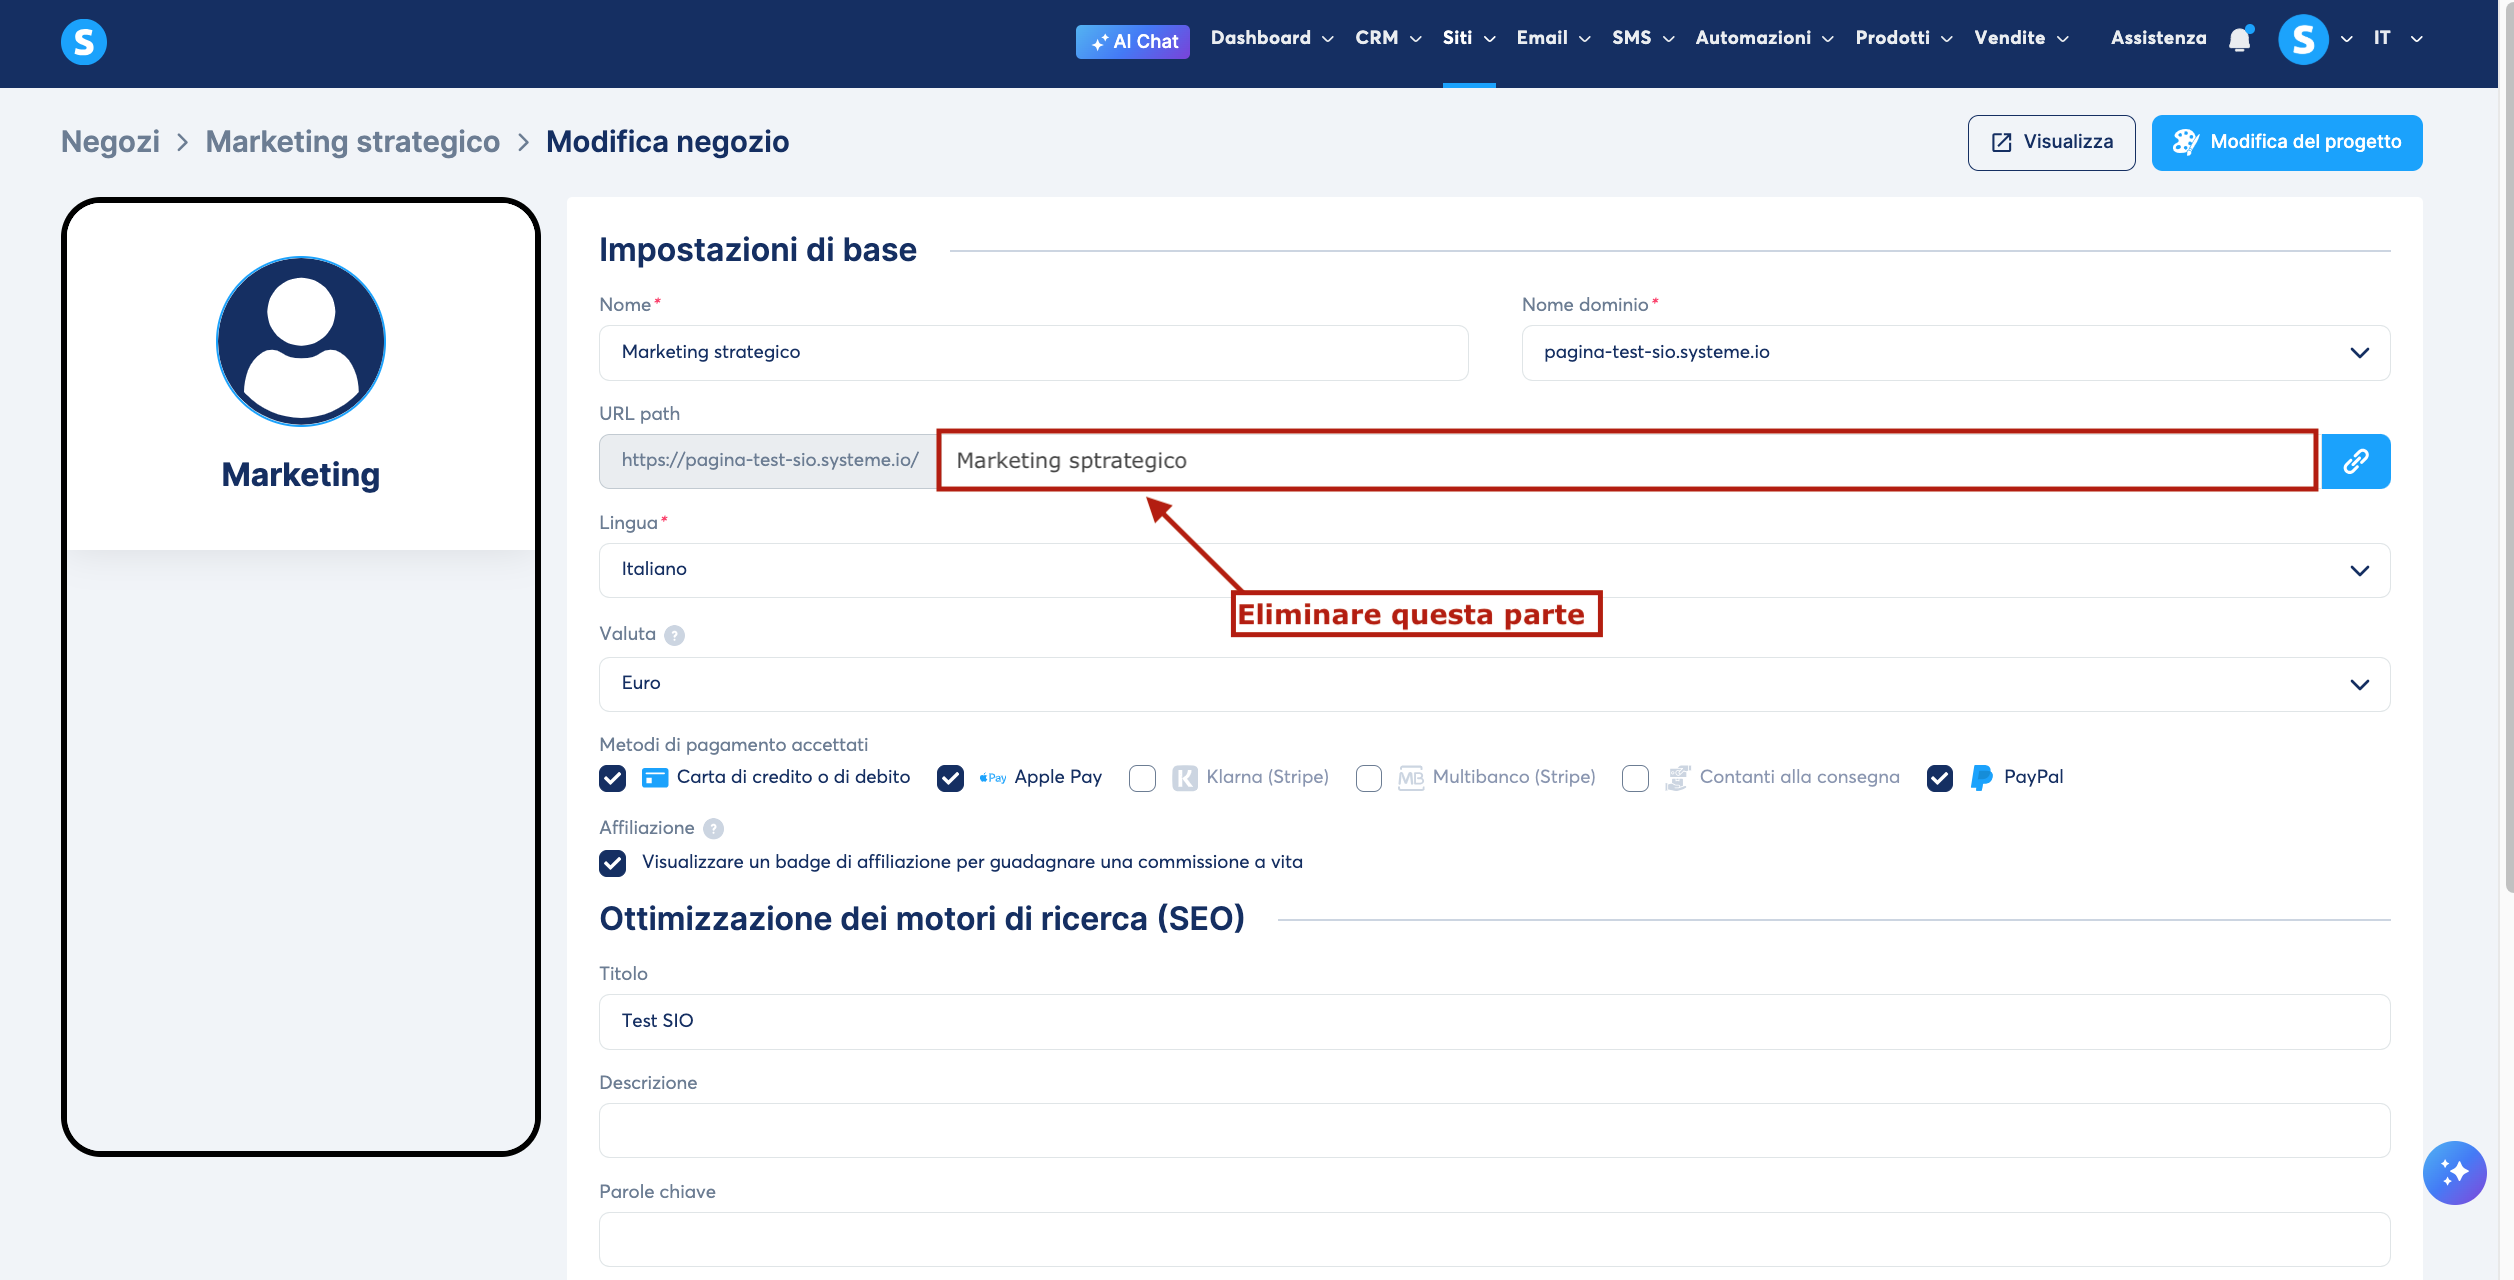The image size is (2514, 1280).
Task: Click the Apple Pay logo icon
Action: (993, 778)
